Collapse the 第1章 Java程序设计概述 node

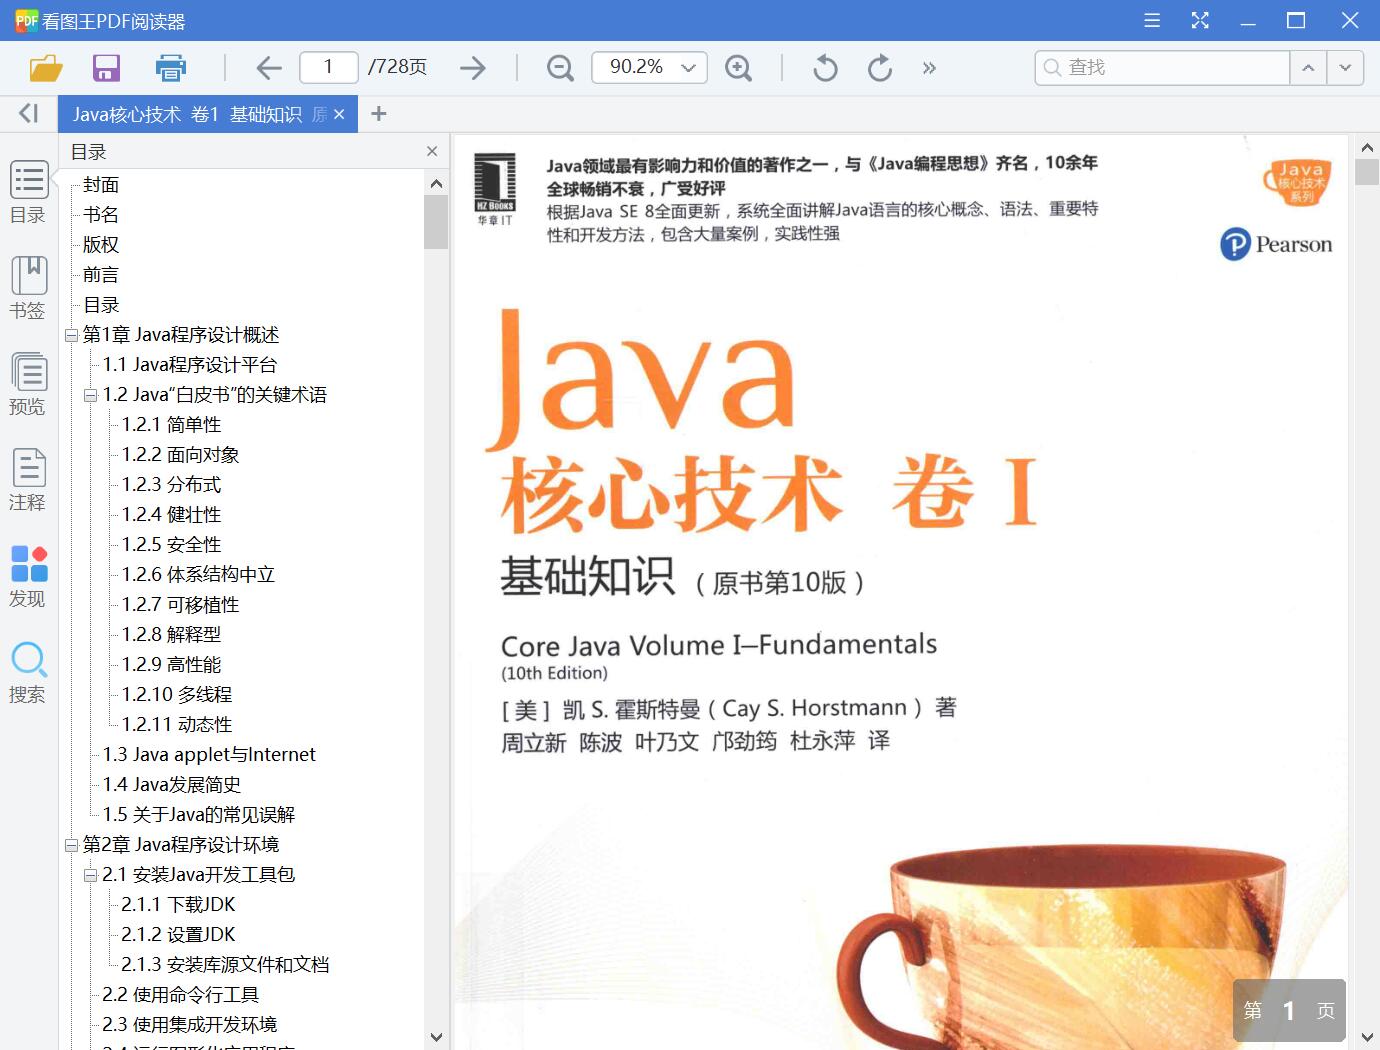pyautogui.click(x=71, y=336)
